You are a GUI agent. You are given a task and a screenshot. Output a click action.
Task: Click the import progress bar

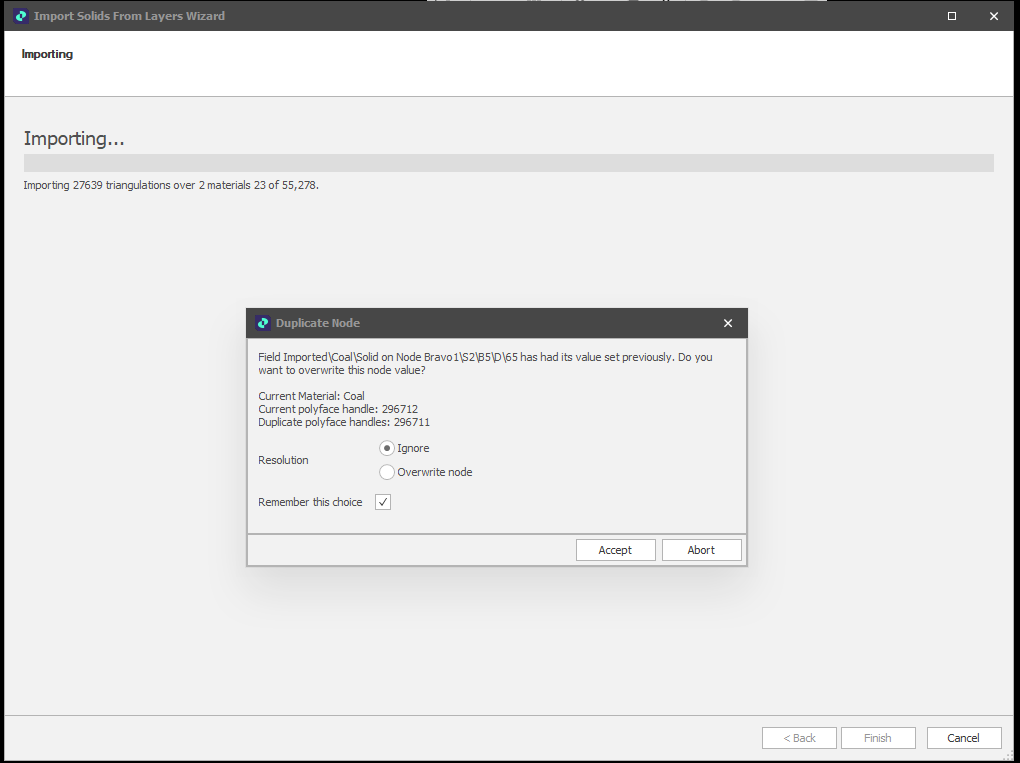coord(508,162)
